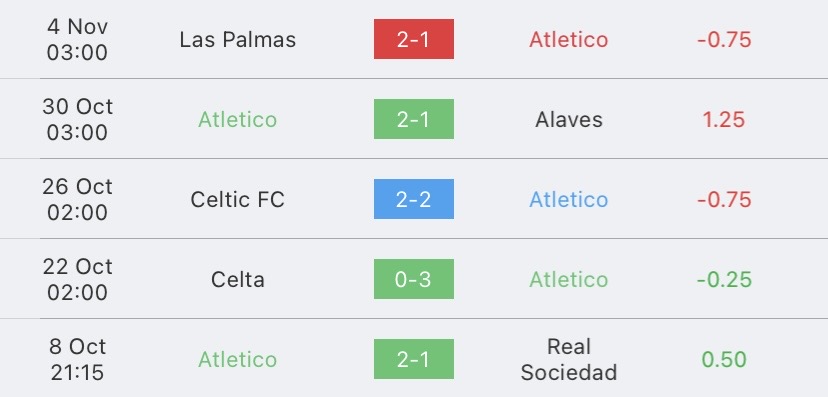Select the Celta team name

238,280
